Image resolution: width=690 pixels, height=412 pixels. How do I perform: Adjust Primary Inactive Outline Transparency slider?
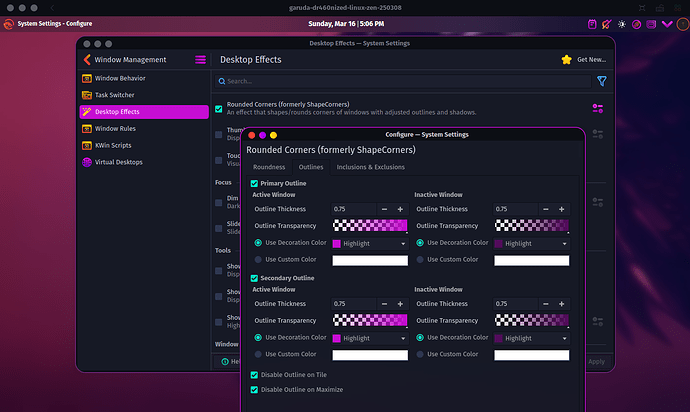[x=532, y=225]
